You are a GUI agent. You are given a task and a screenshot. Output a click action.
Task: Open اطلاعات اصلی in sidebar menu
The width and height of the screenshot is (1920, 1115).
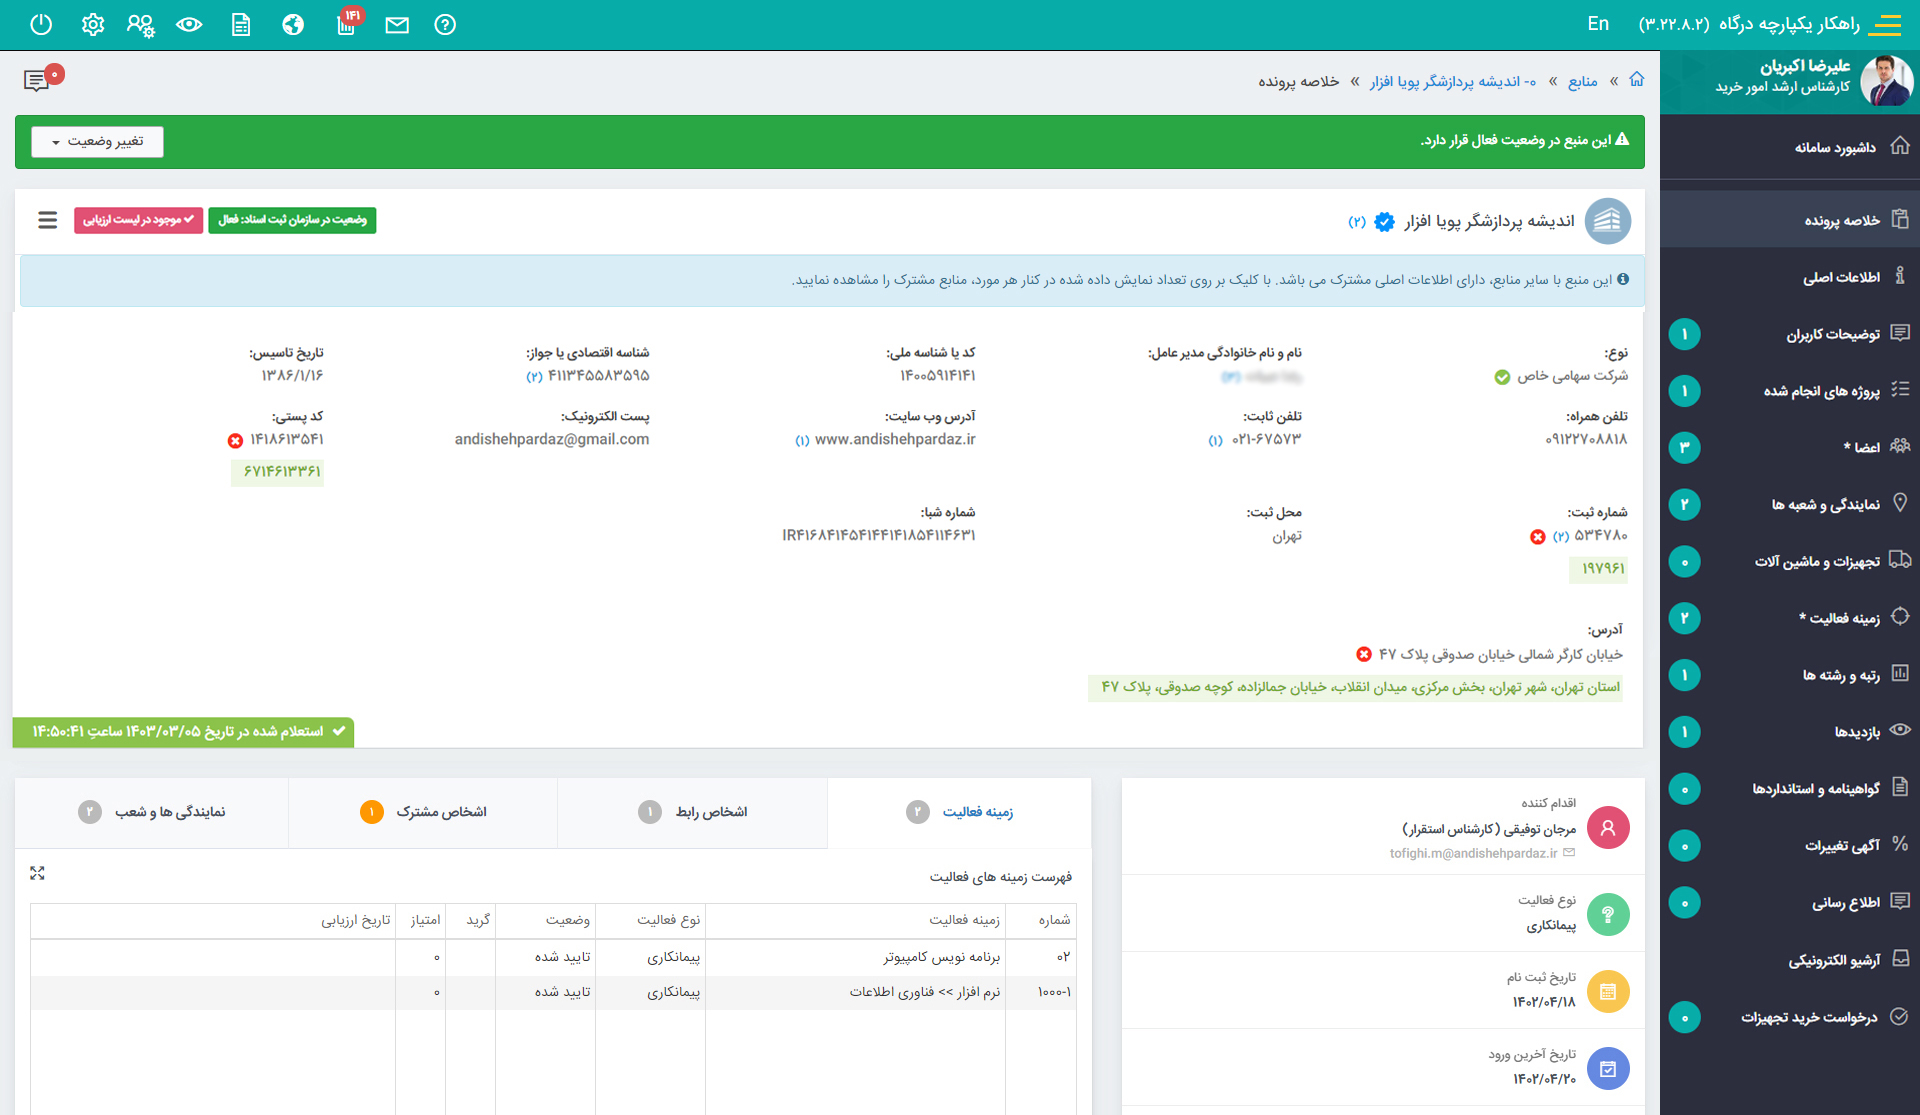(x=1840, y=277)
